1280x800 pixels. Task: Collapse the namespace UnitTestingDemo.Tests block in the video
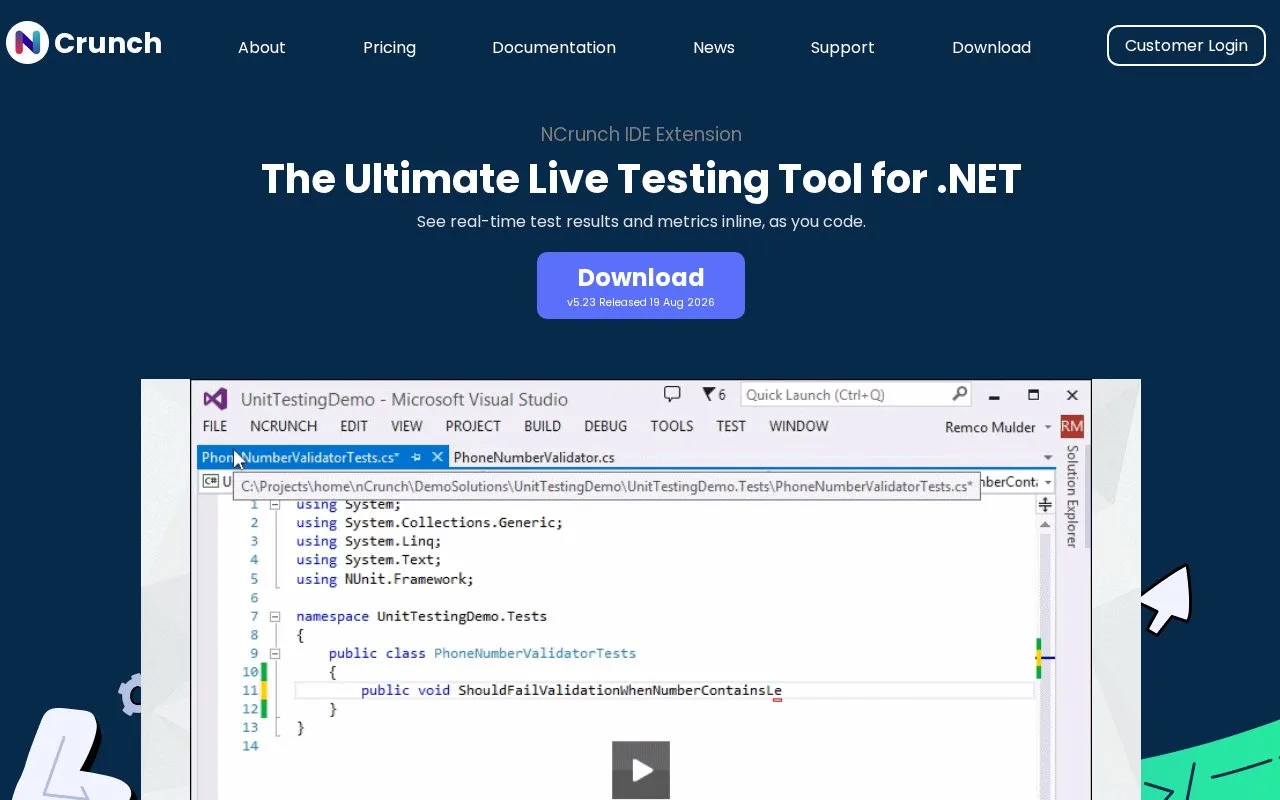[275, 616]
